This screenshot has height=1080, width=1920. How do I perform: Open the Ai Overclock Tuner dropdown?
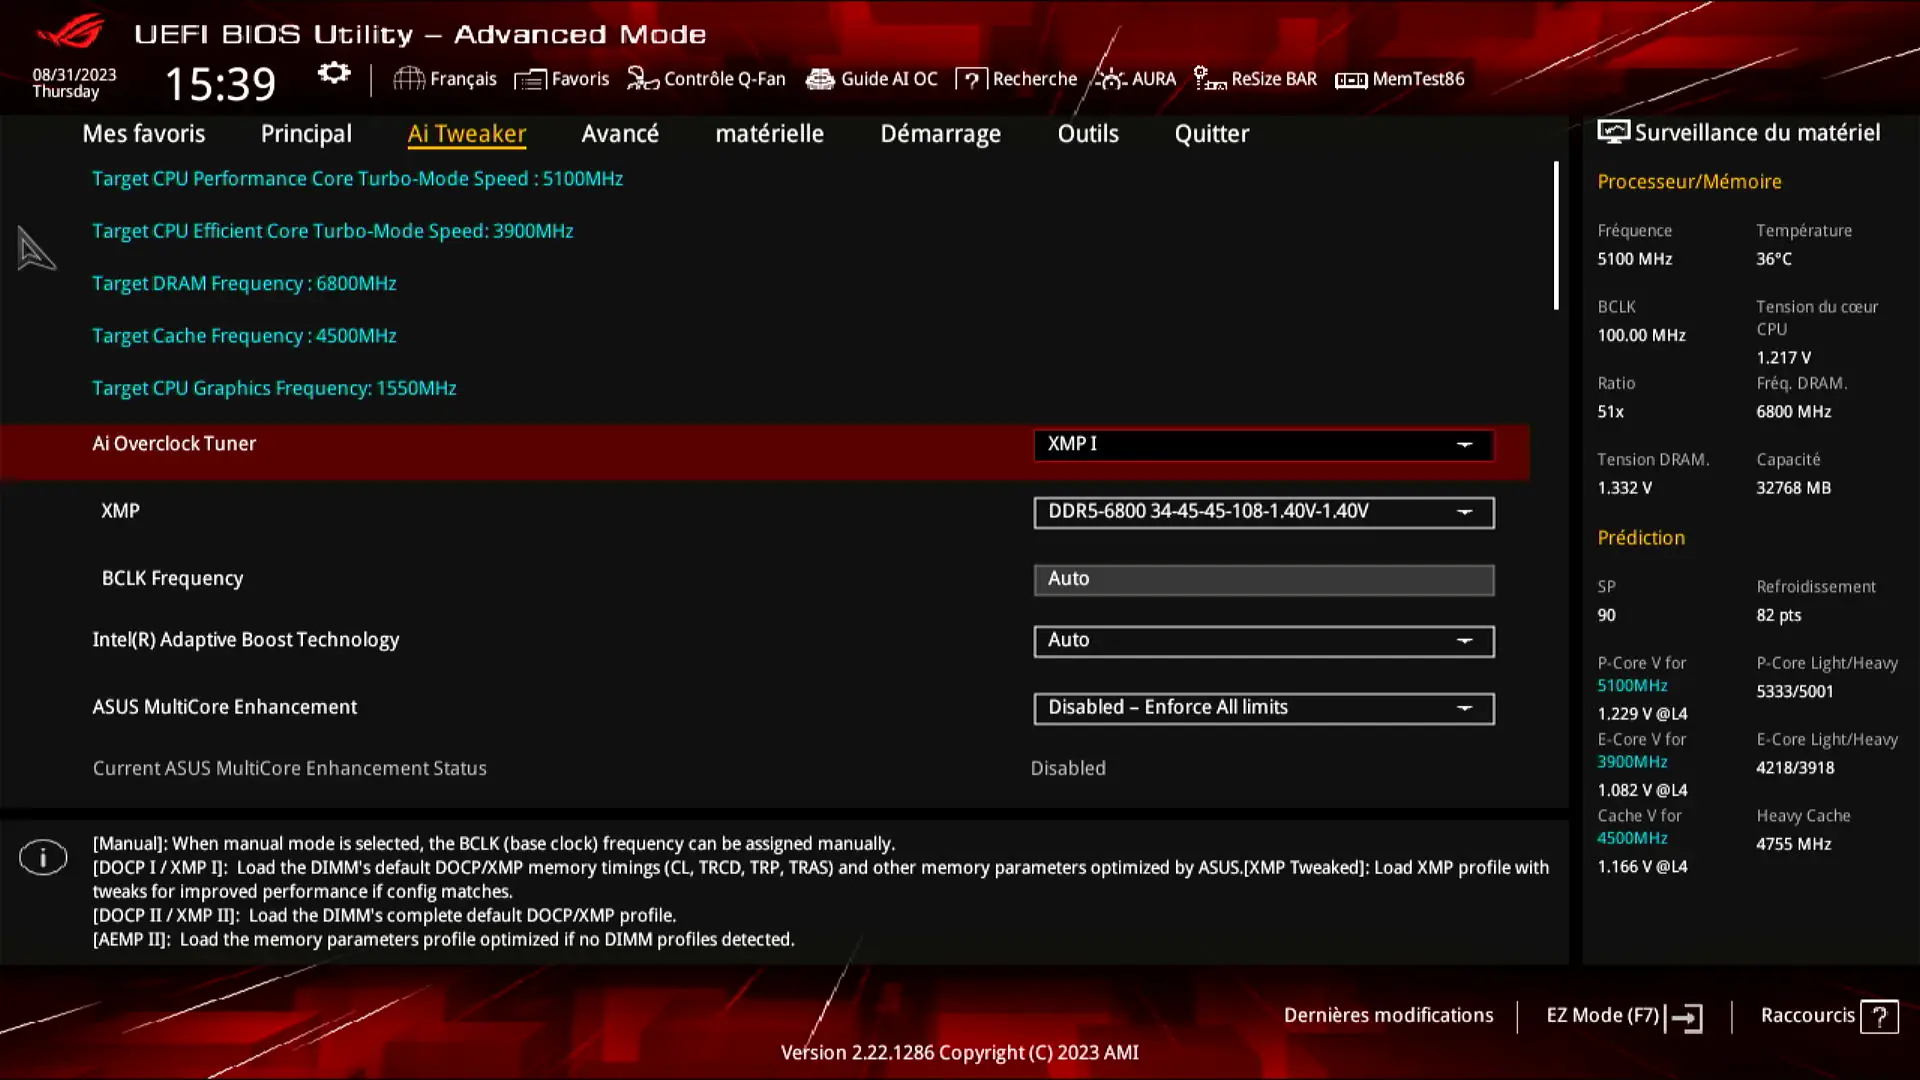point(1264,444)
